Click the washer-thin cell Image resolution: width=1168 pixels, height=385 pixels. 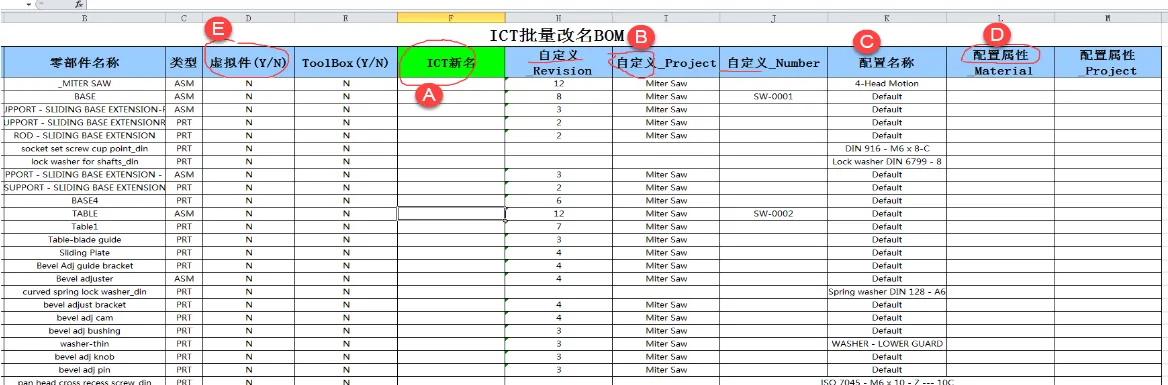tap(84, 343)
